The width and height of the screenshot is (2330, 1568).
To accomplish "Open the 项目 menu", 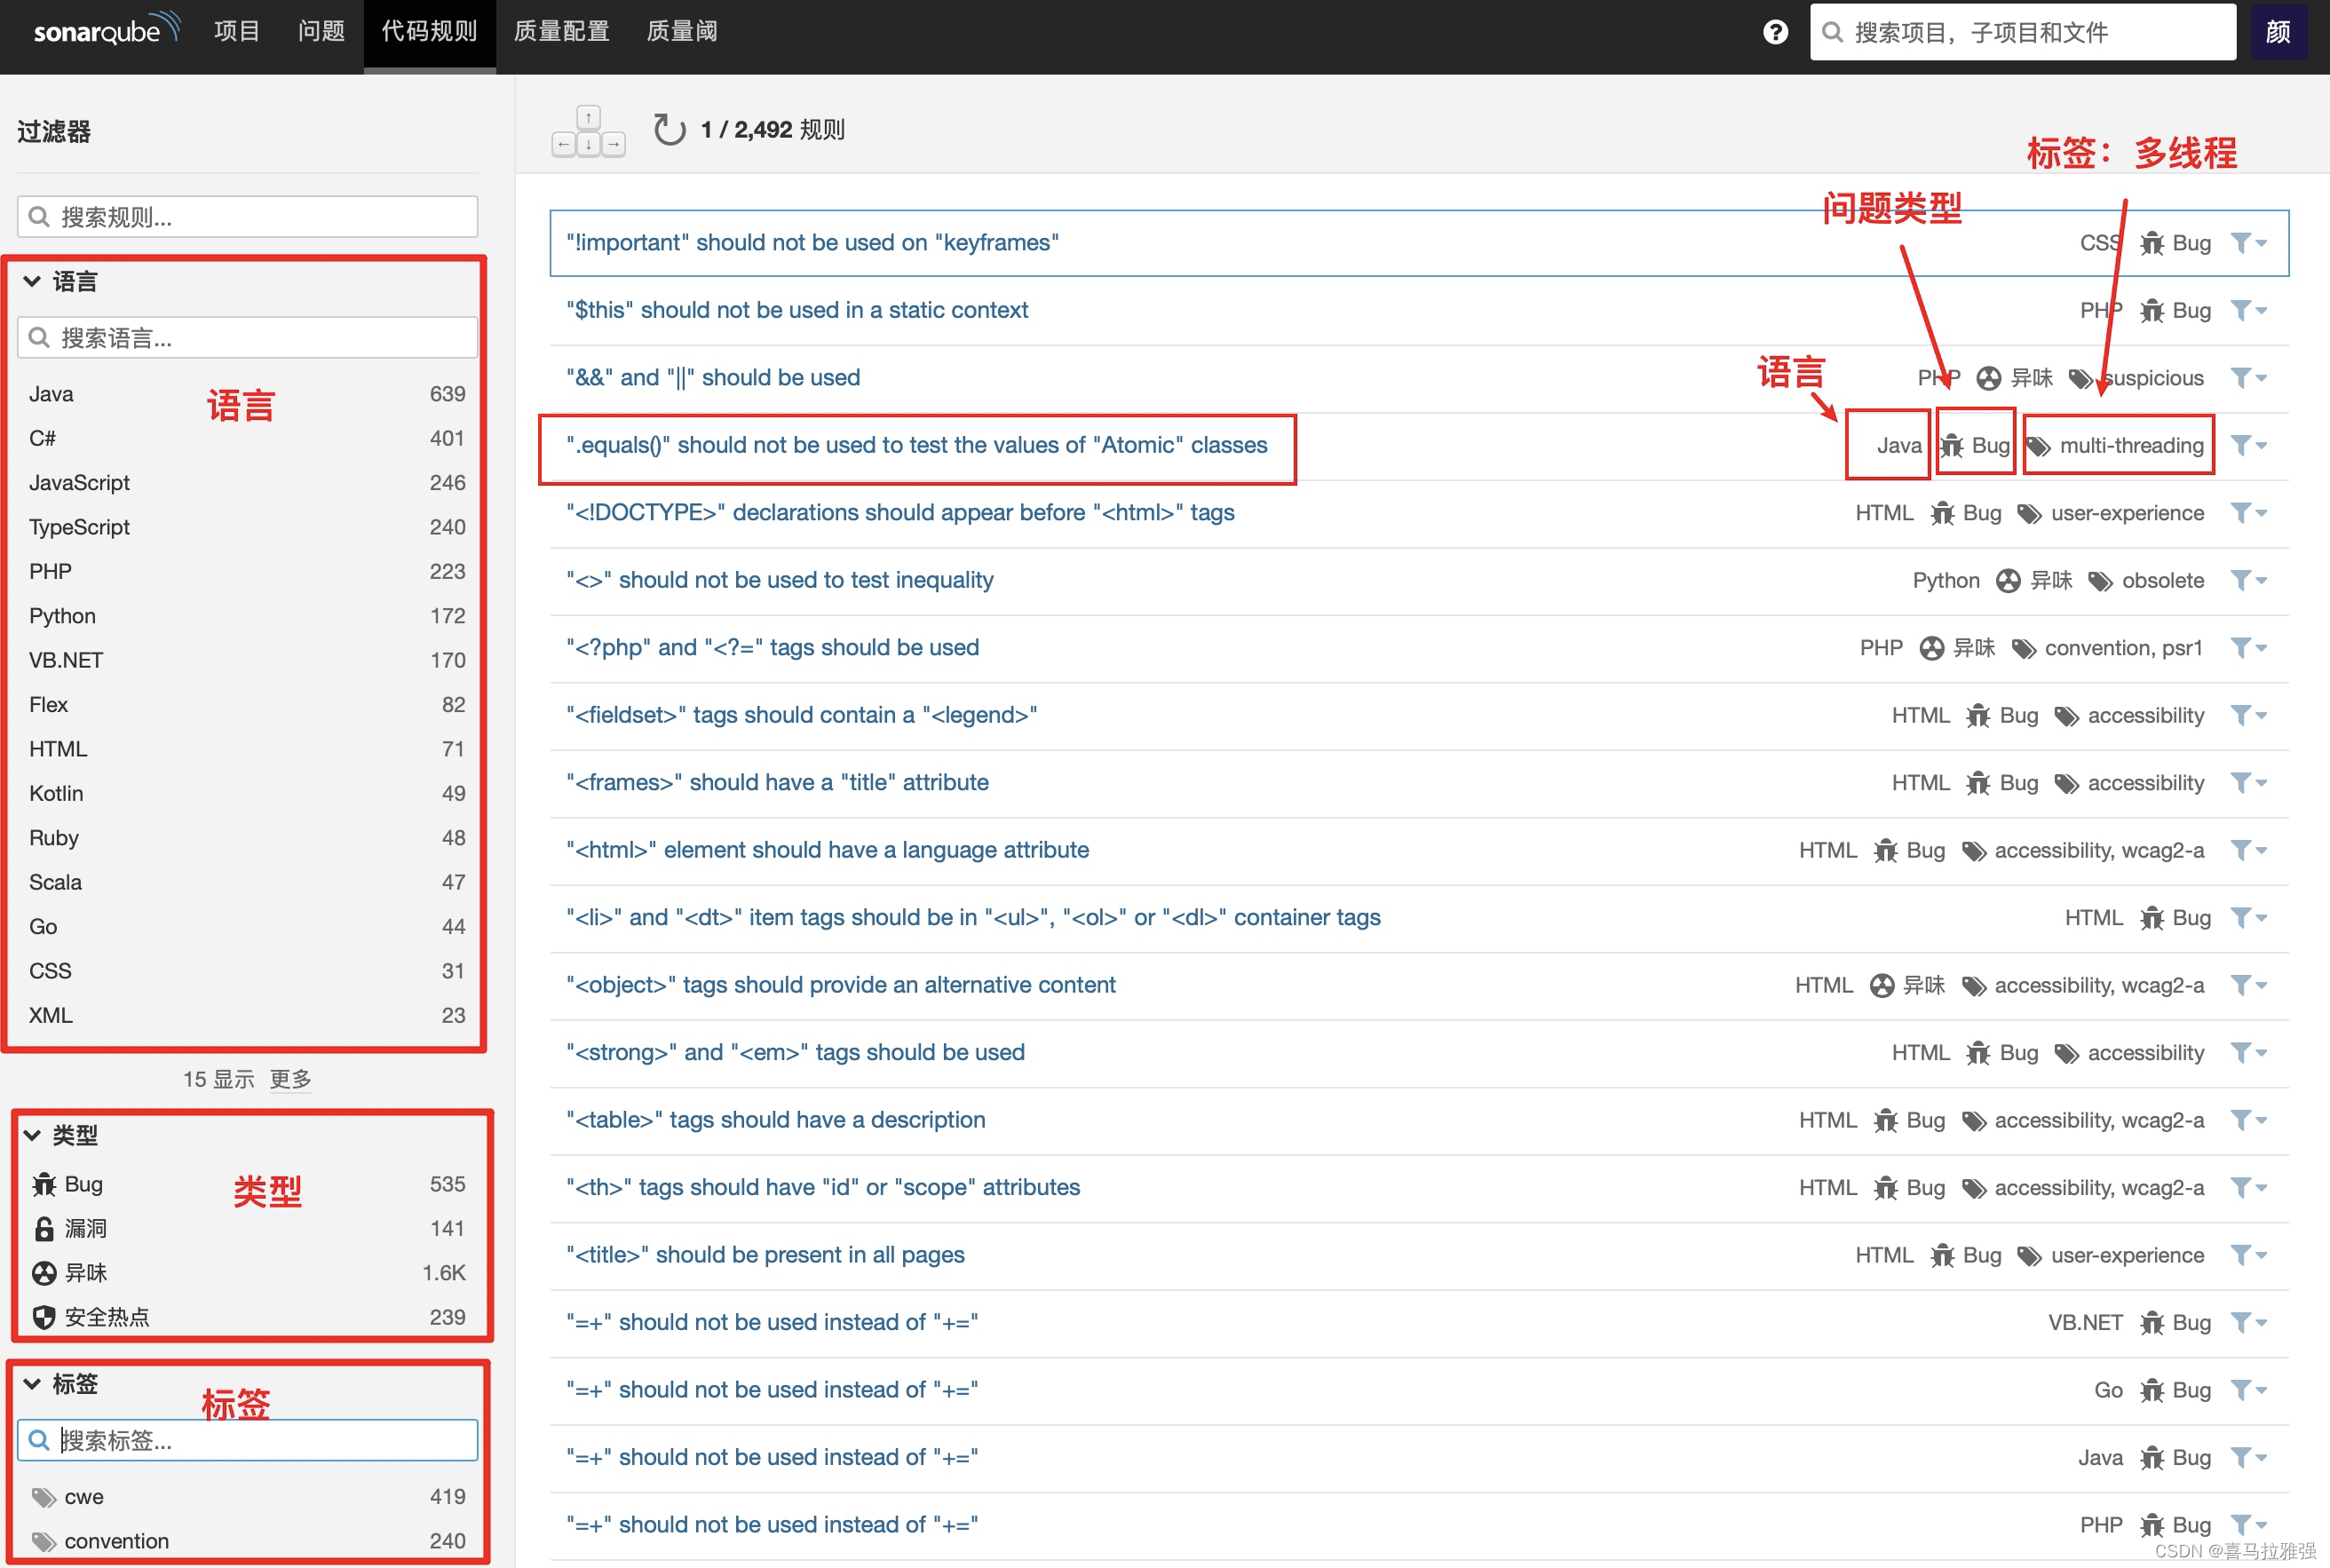I will click(x=237, y=32).
